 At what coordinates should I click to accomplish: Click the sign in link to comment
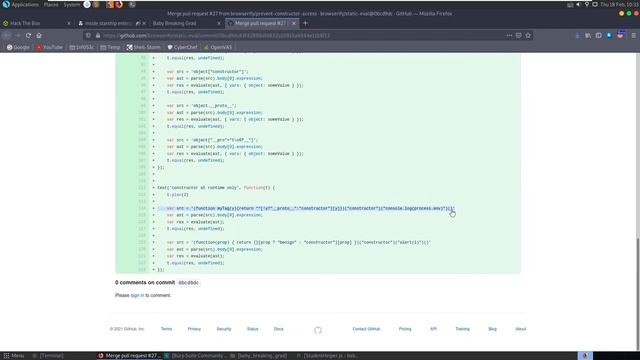coord(137,295)
